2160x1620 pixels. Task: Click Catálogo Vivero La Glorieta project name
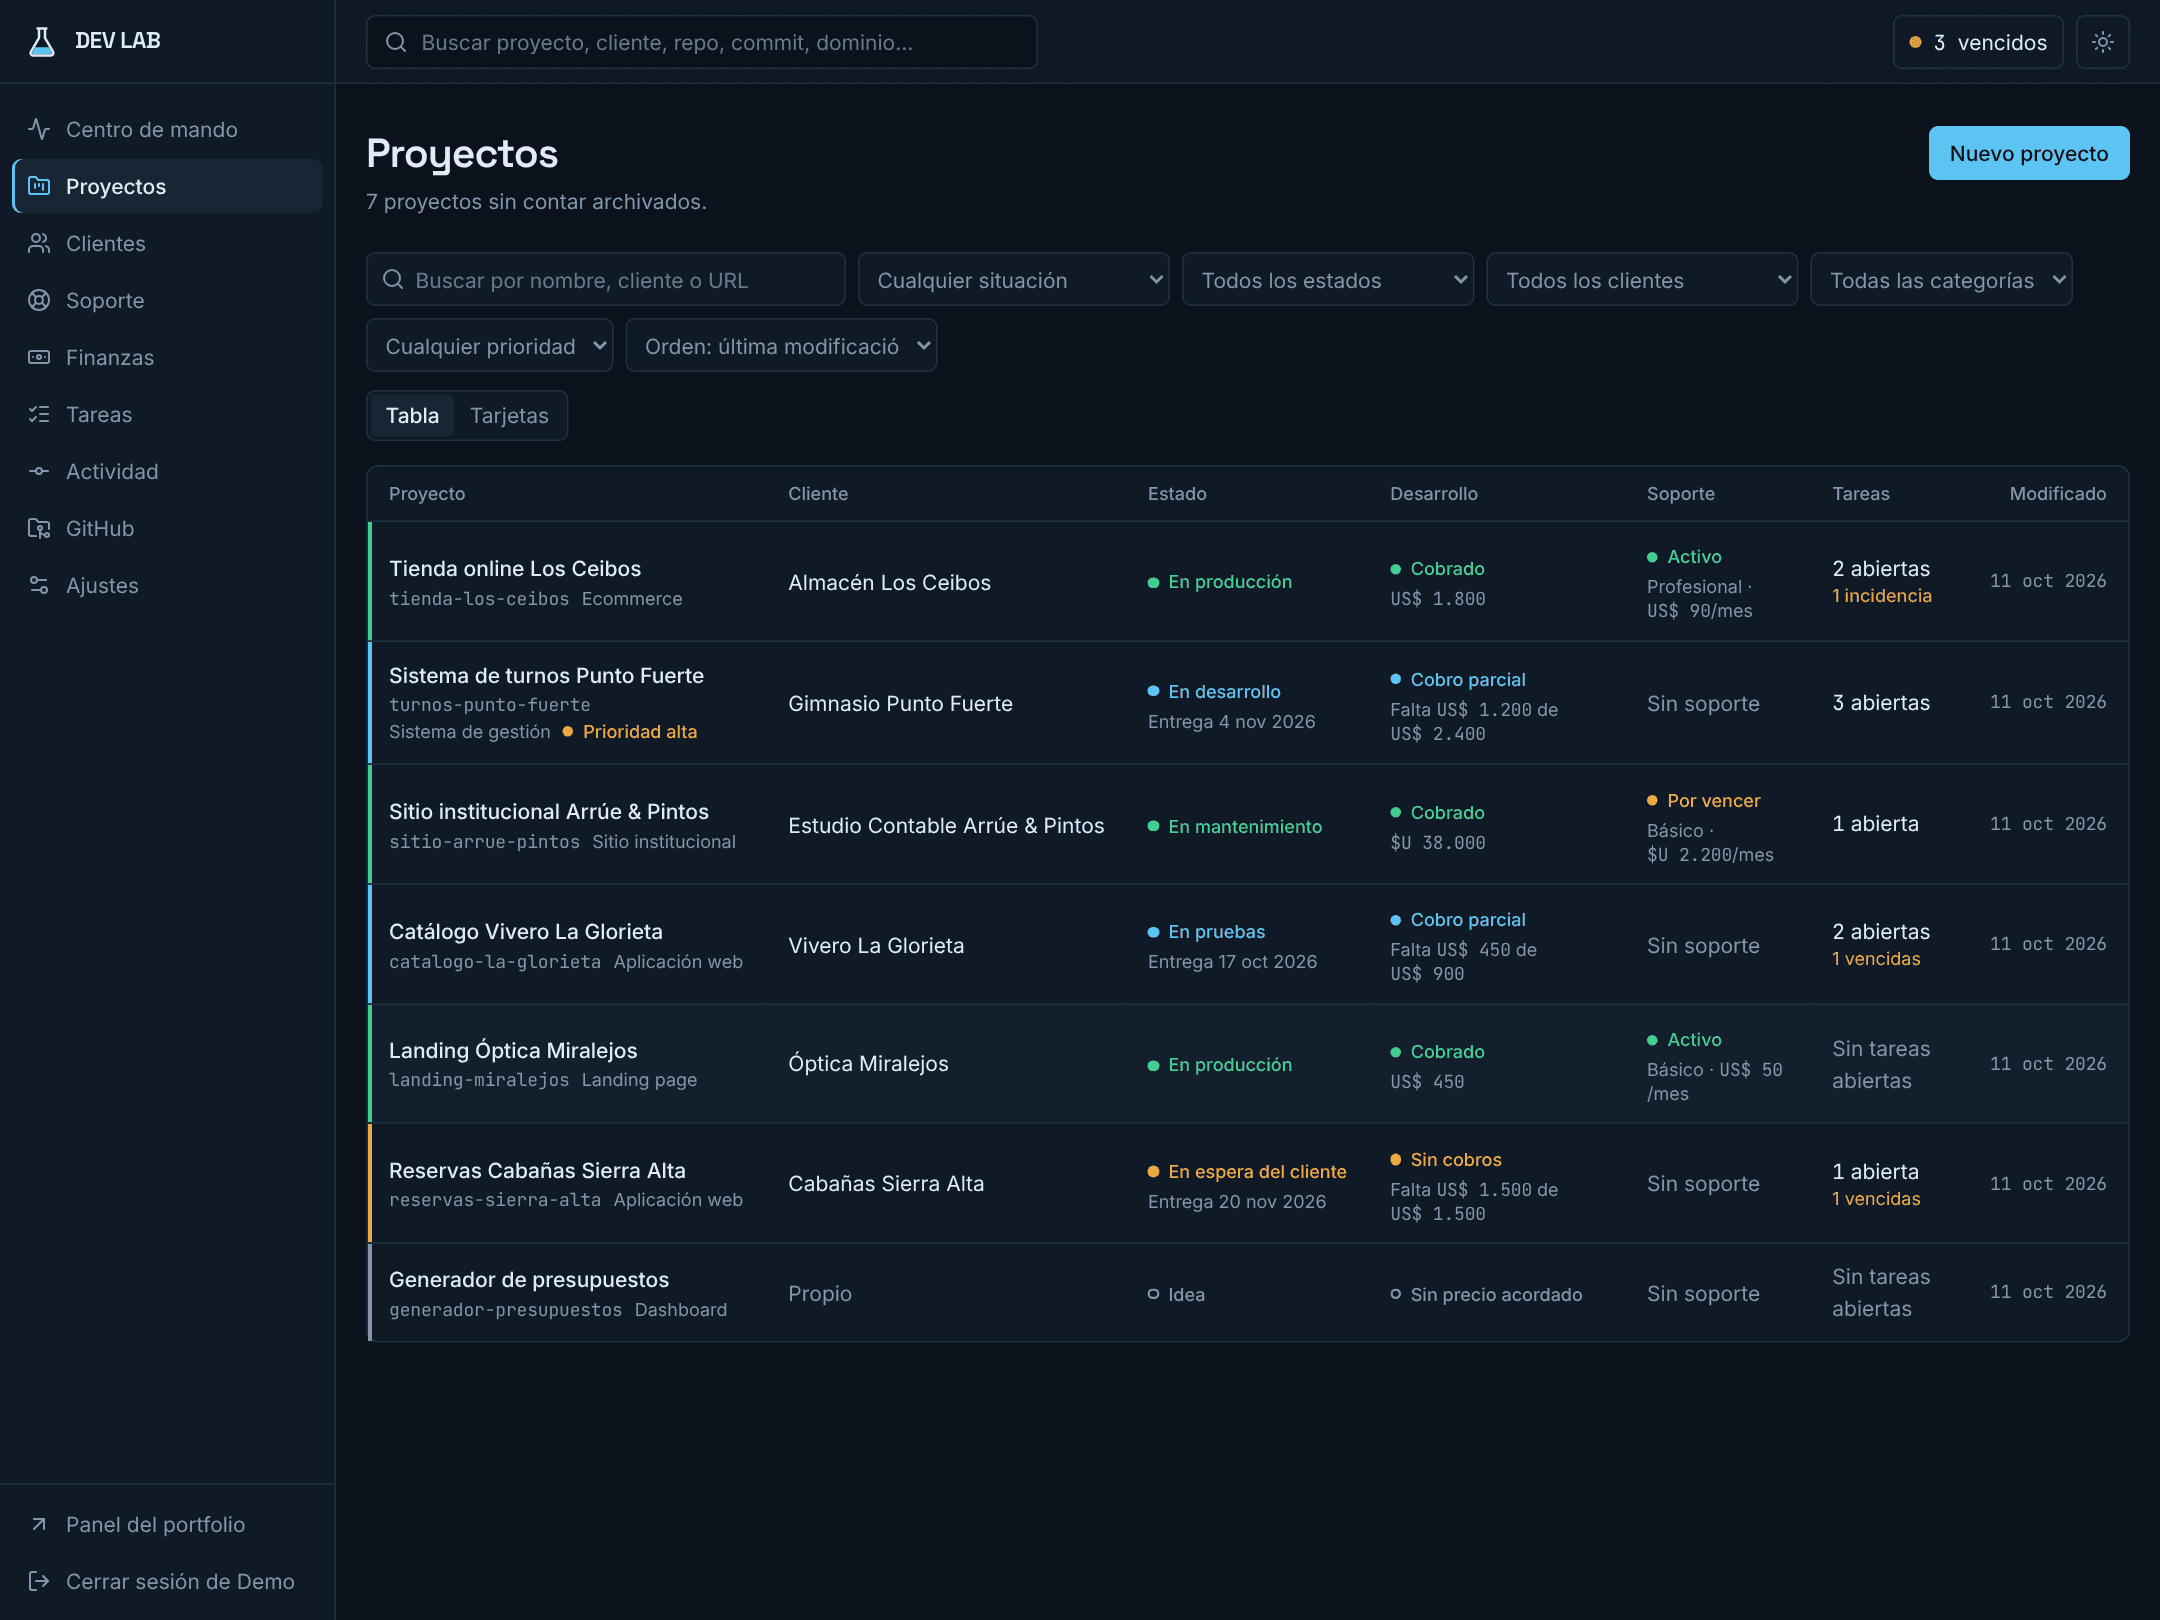coord(526,931)
